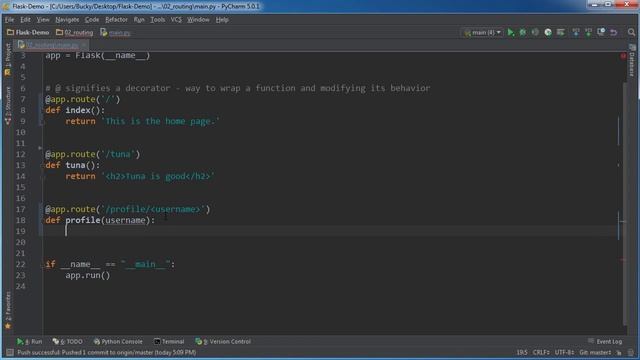Screen dimensions: 640x360
Task: Open the VCS menu
Action: (x=176, y=20)
